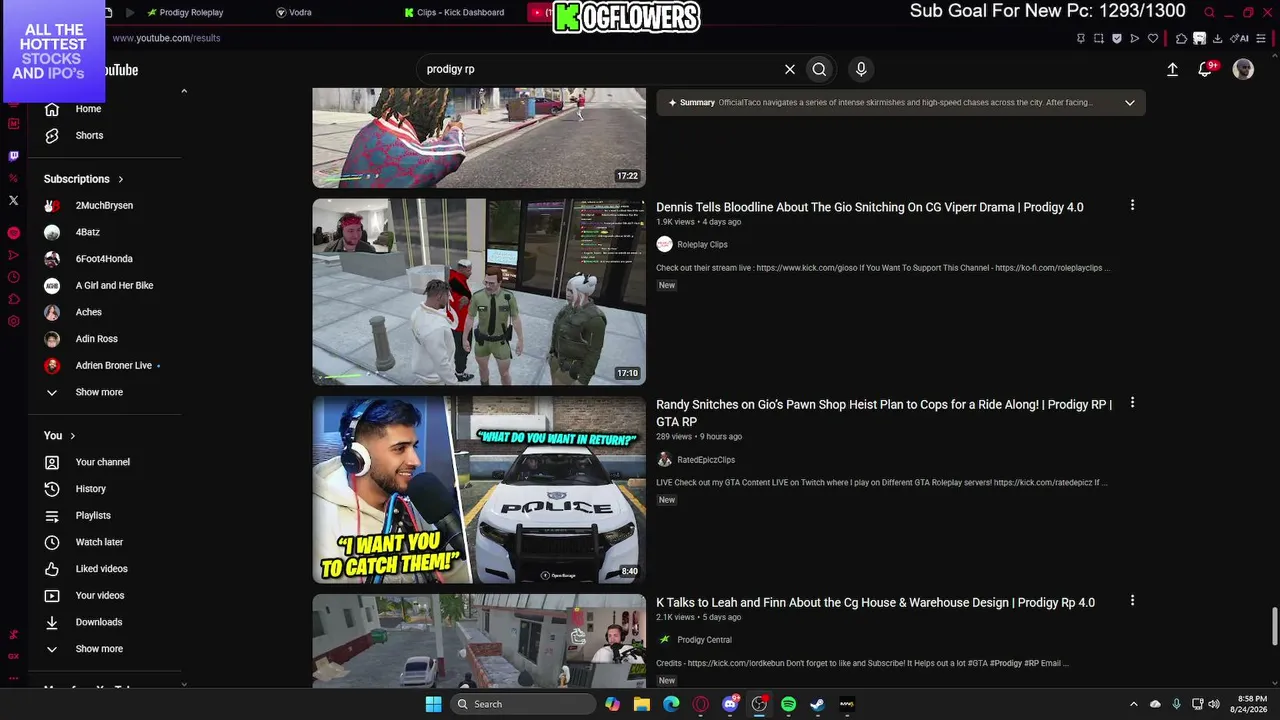Clear the YouTube search box text

(790, 69)
